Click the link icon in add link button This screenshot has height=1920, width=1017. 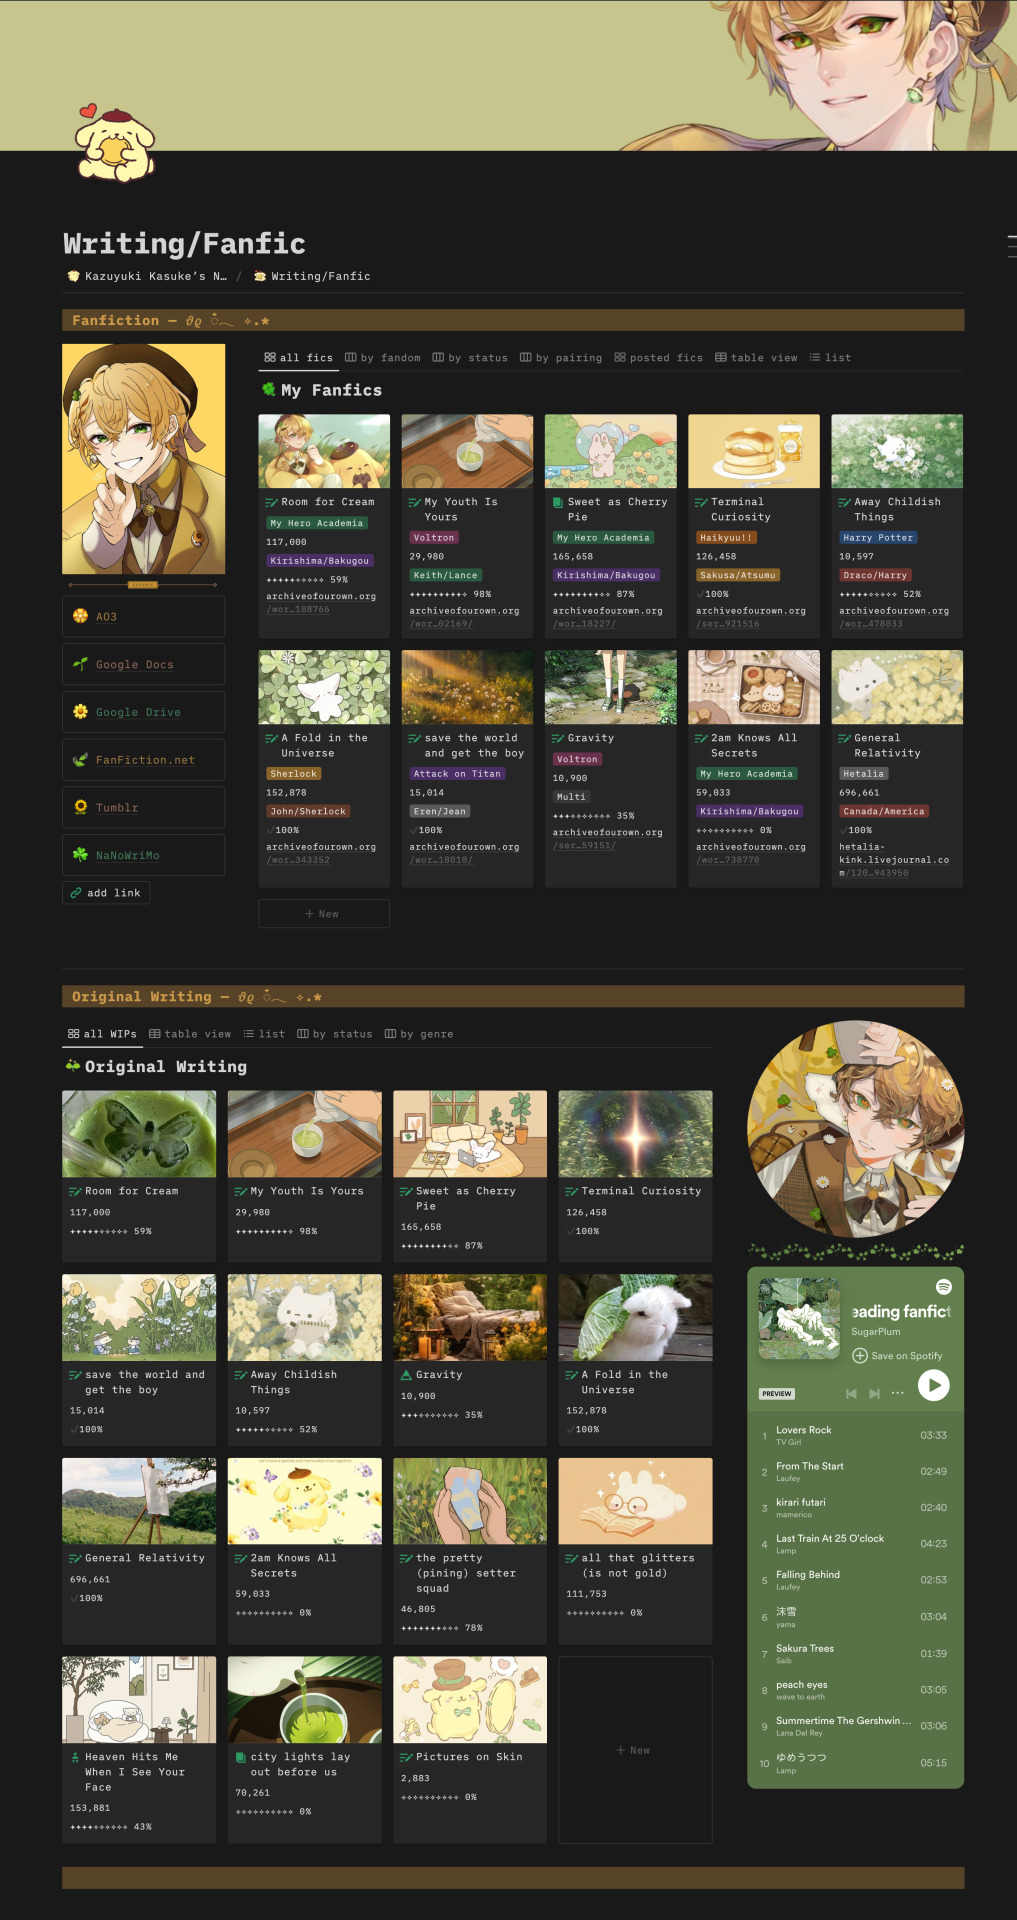tap(76, 893)
